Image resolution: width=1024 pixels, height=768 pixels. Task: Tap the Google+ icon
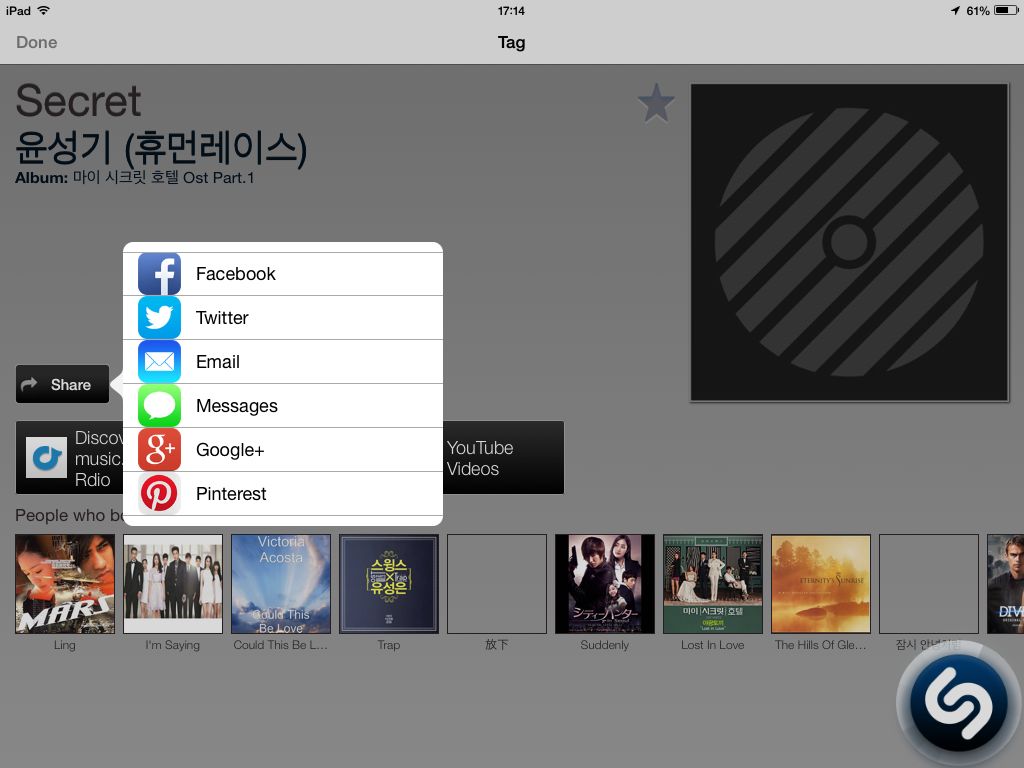(159, 450)
